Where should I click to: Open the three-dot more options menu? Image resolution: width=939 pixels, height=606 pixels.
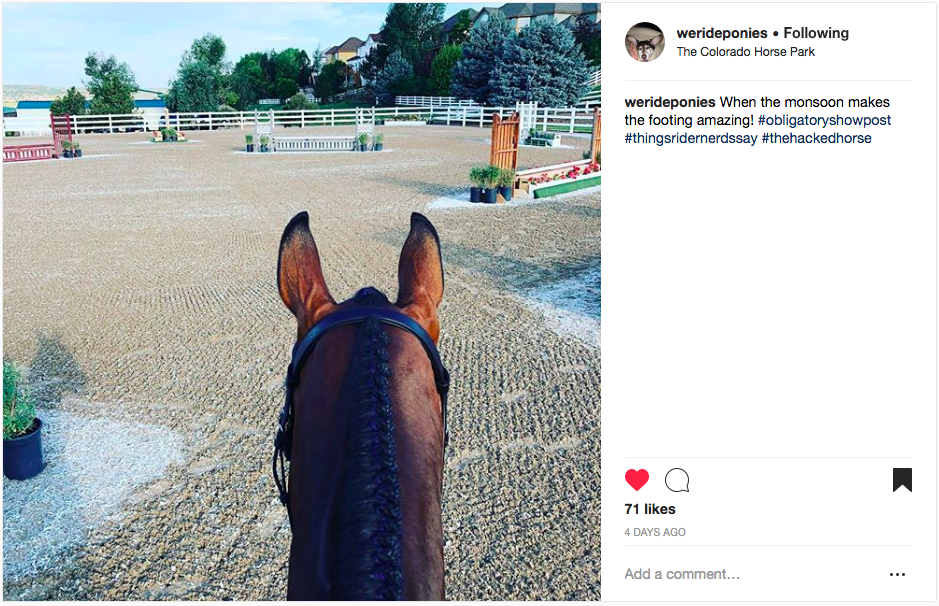(897, 574)
